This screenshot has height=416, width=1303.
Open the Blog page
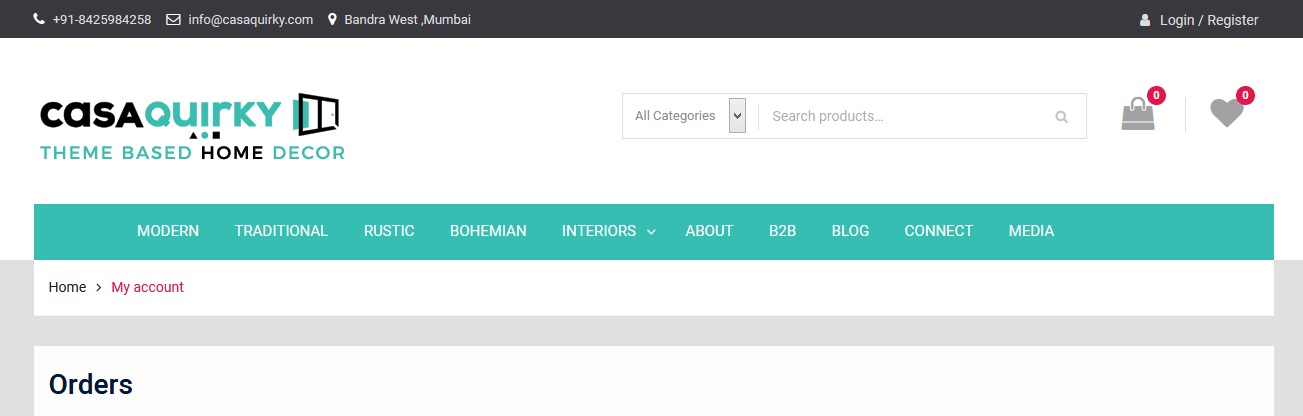[x=850, y=231]
